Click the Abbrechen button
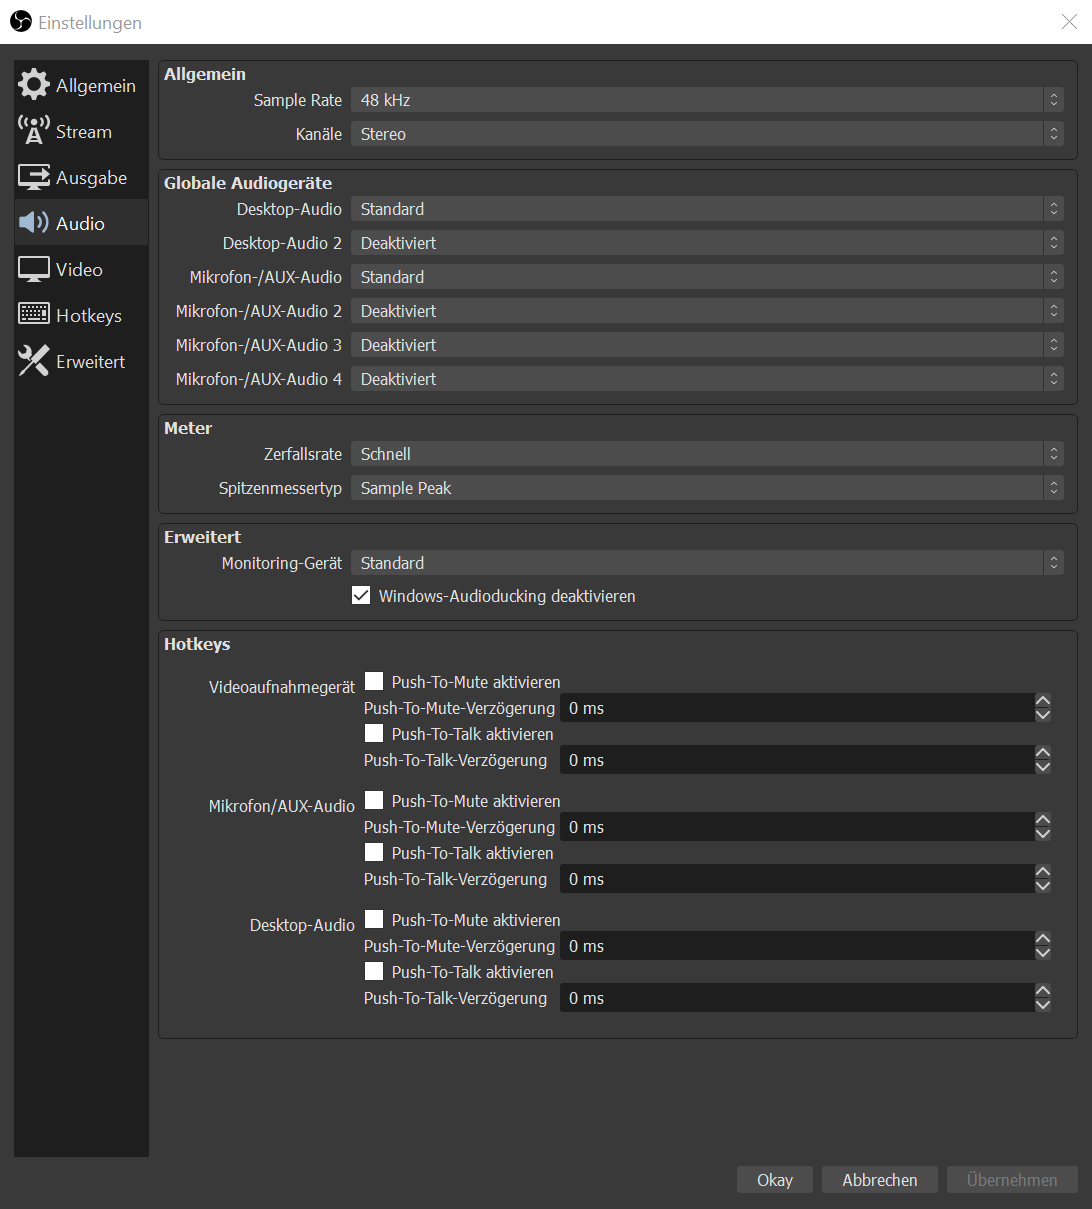 [x=879, y=1180]
